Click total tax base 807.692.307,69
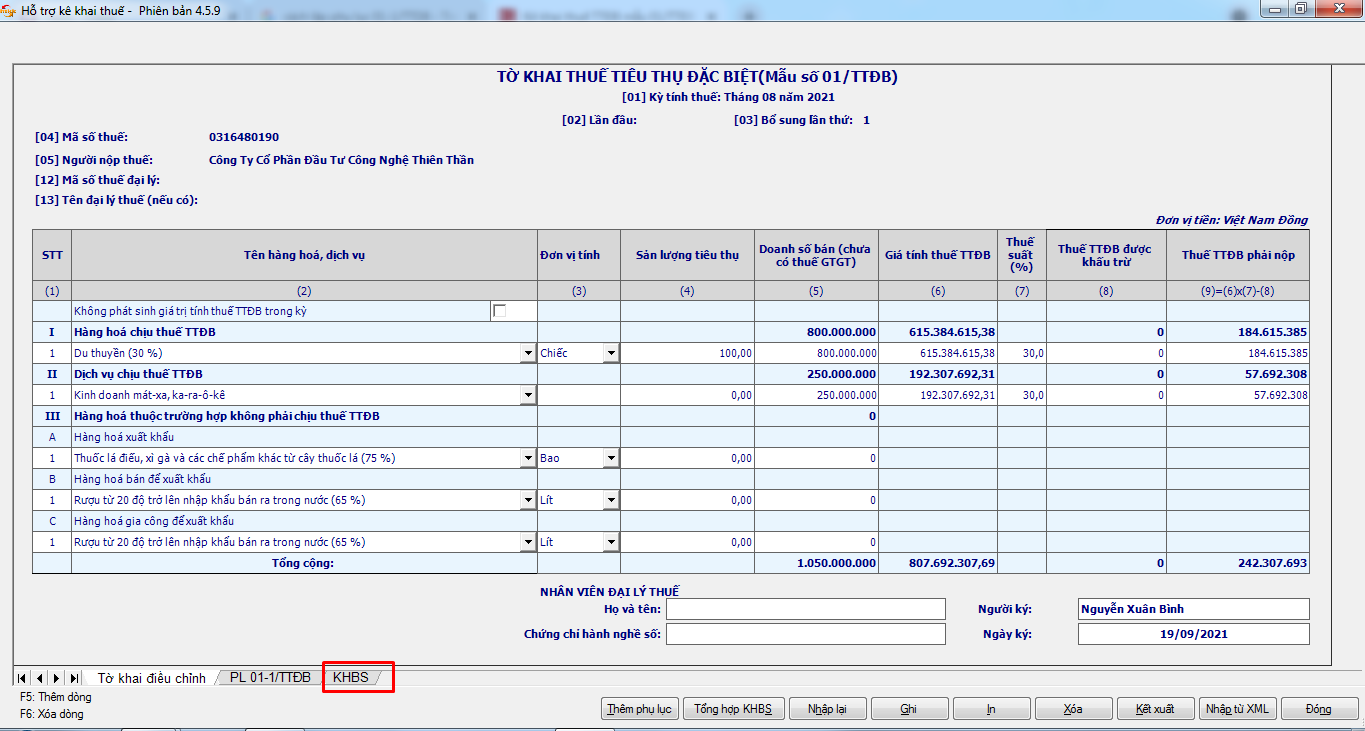 (938, 563)
